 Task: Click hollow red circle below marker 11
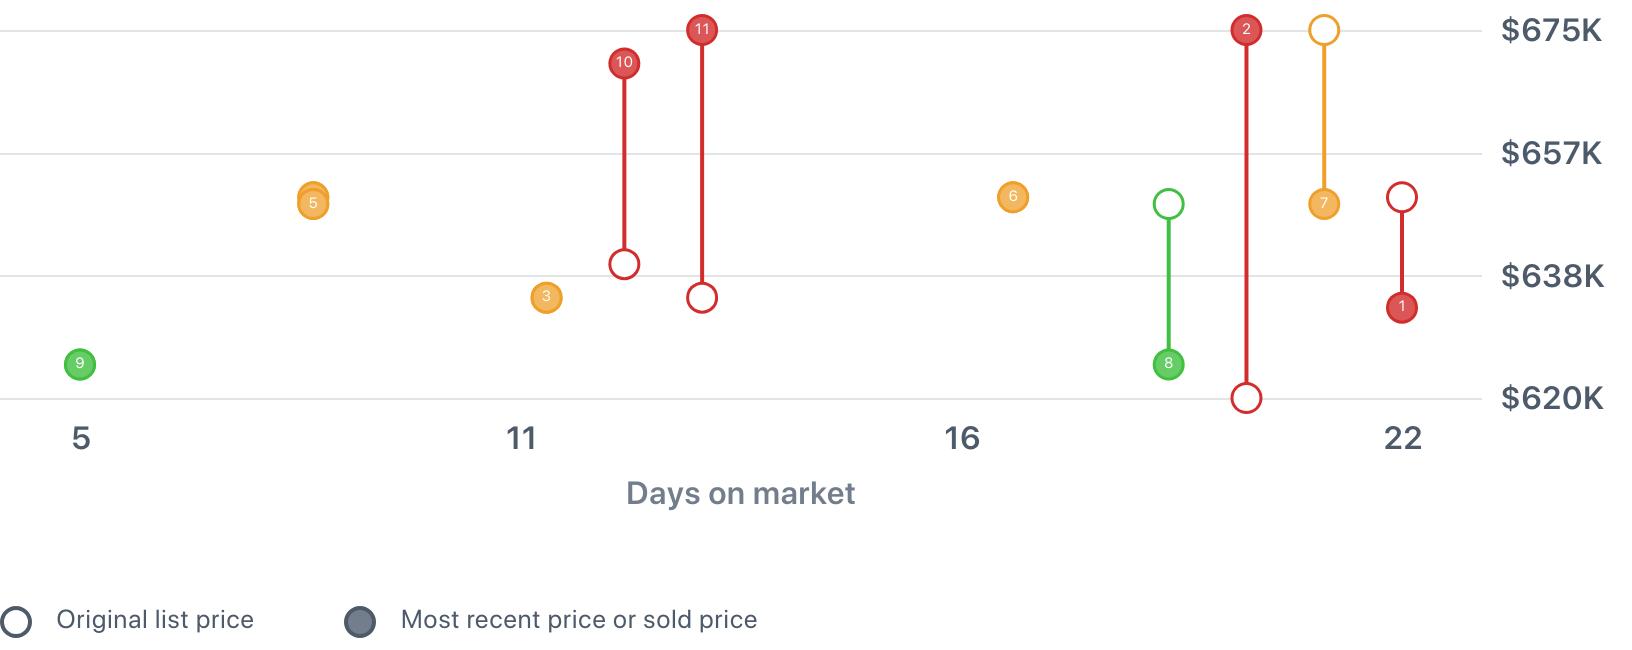[x=702, y=298]
